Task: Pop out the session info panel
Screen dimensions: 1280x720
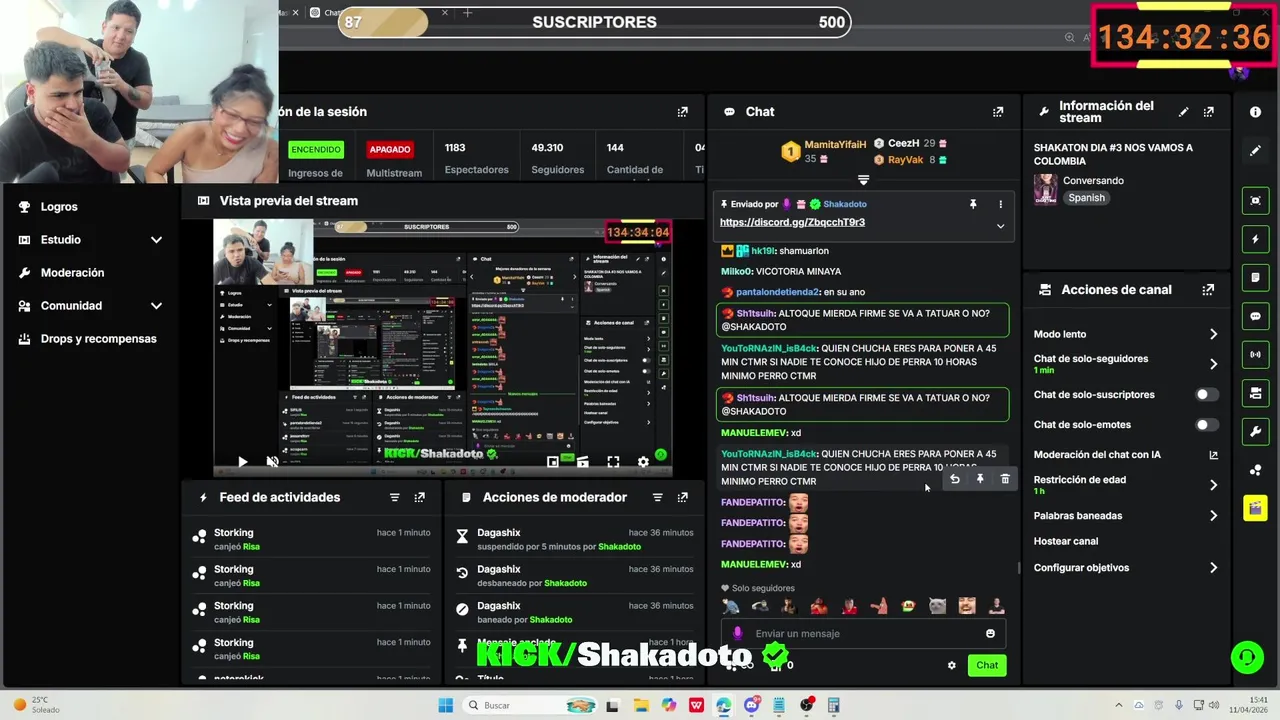Action: click(683, 112)
